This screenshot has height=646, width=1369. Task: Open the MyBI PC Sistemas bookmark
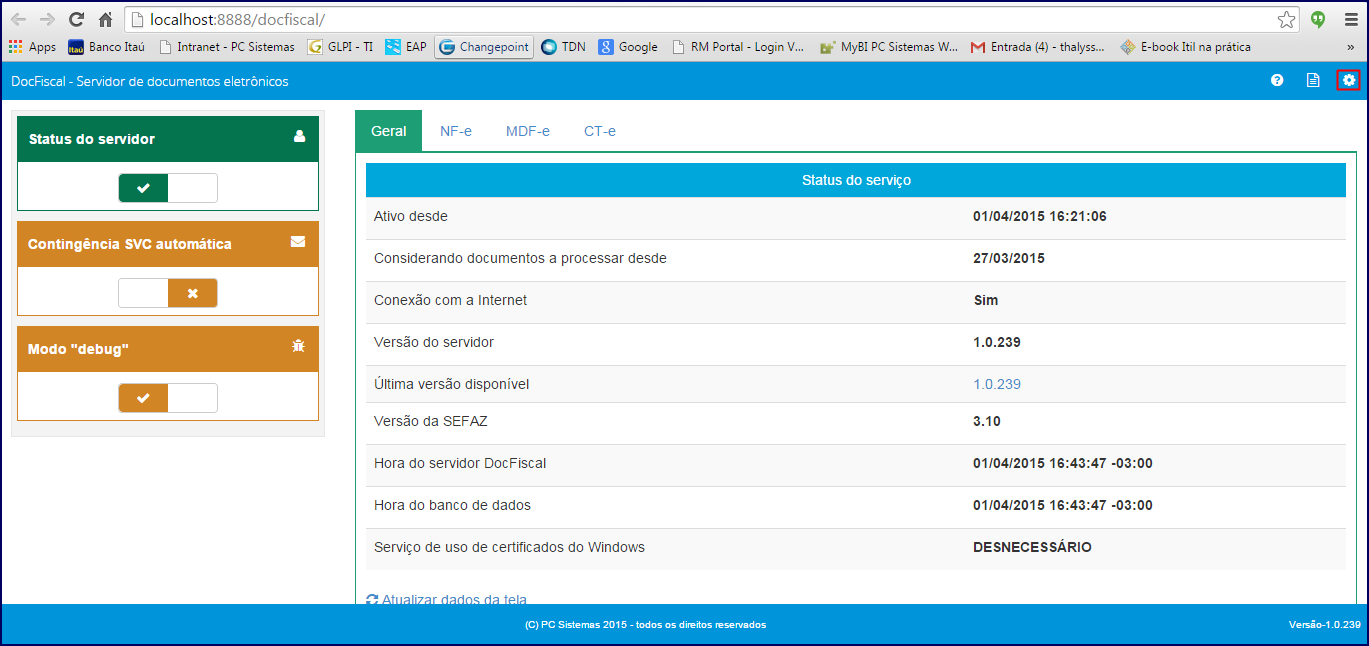point(889,47)
